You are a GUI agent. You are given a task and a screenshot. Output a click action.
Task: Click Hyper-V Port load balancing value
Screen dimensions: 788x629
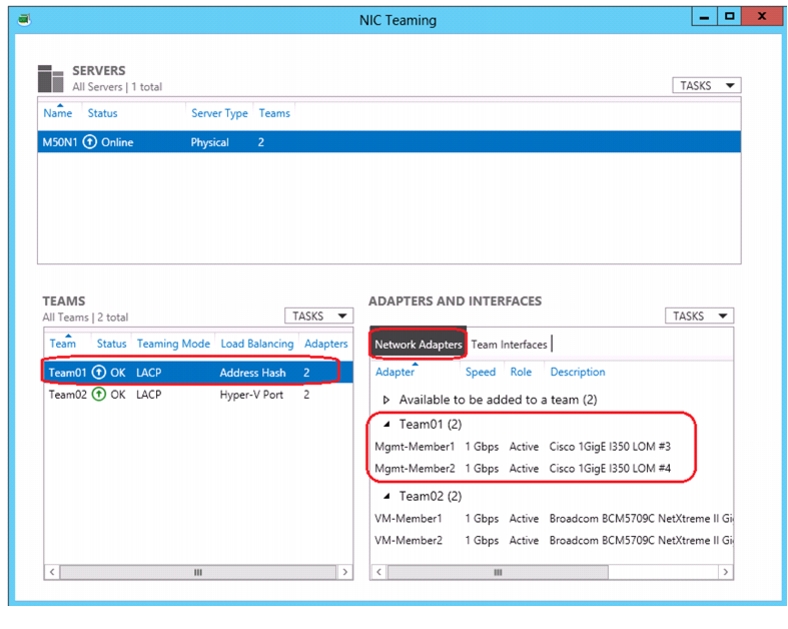(x=251, y=395)
